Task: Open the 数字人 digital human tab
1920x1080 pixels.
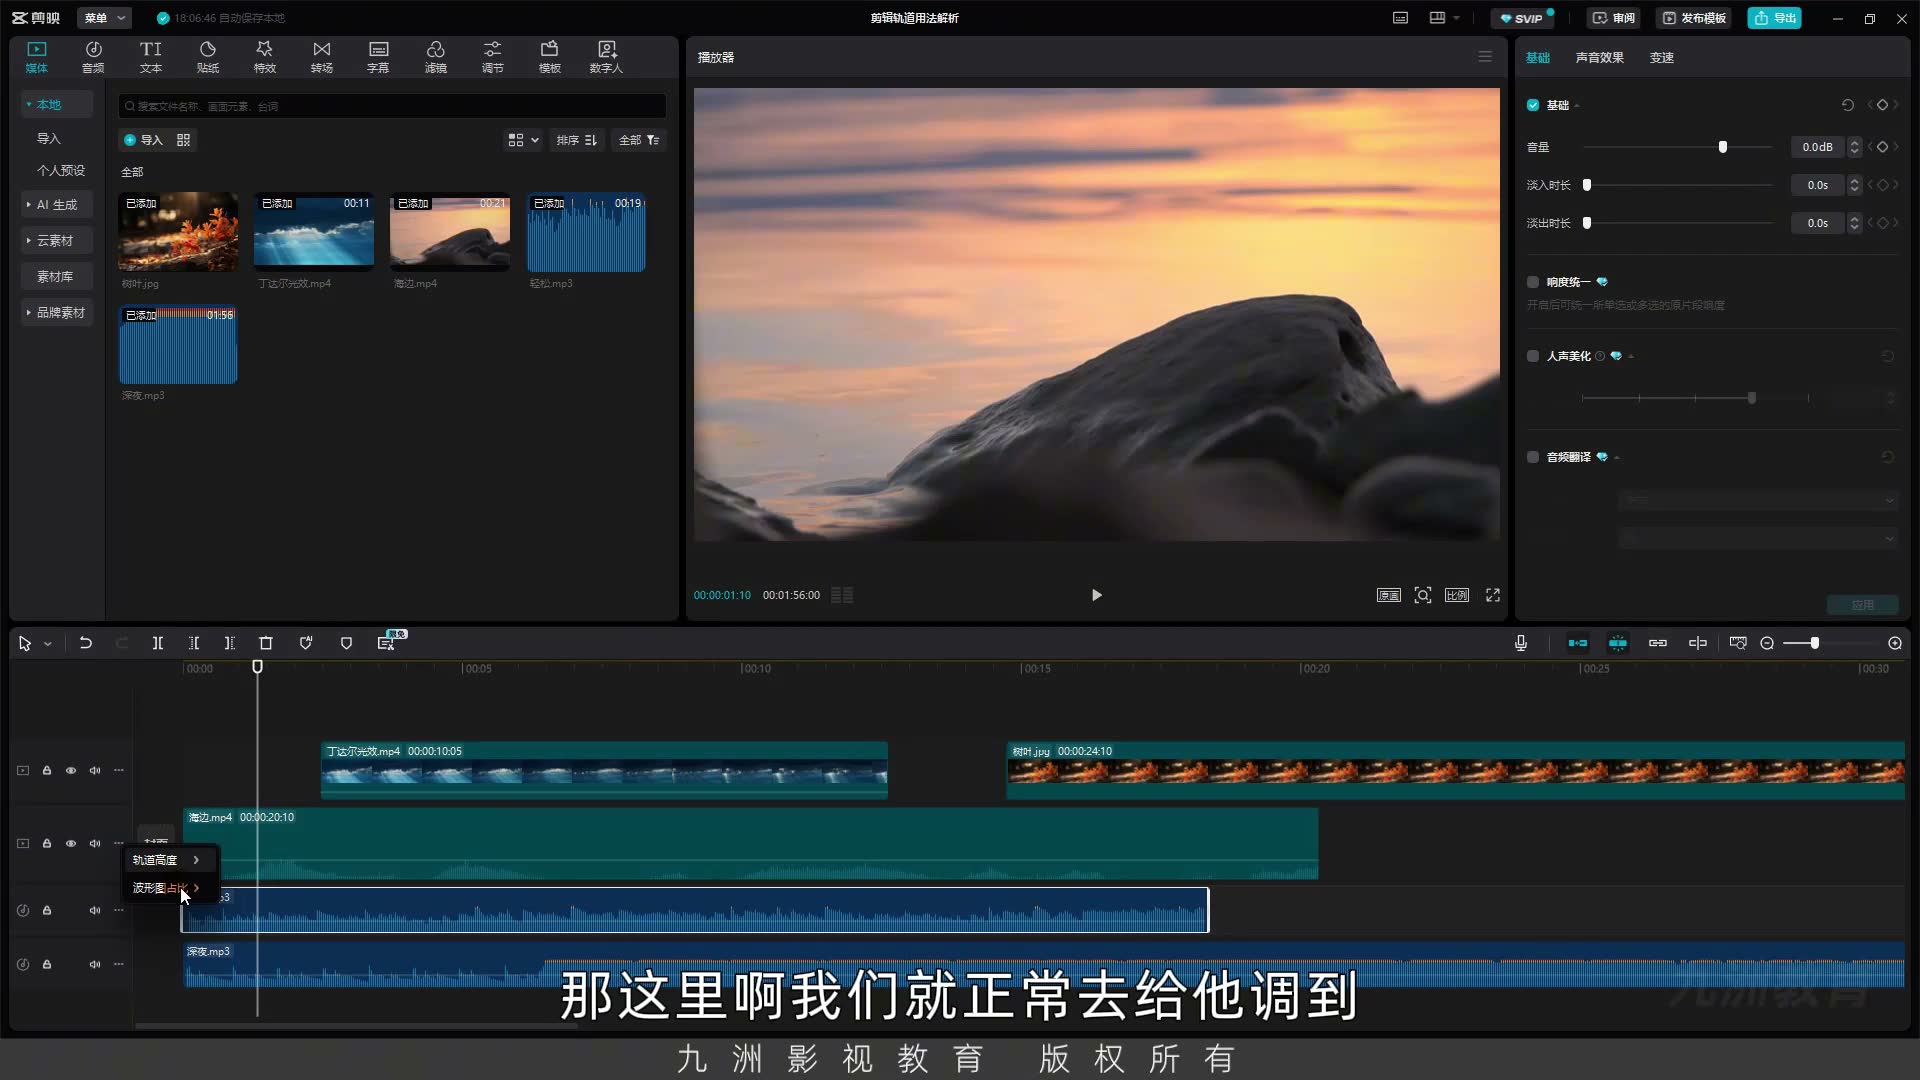Action: [606, 57]
